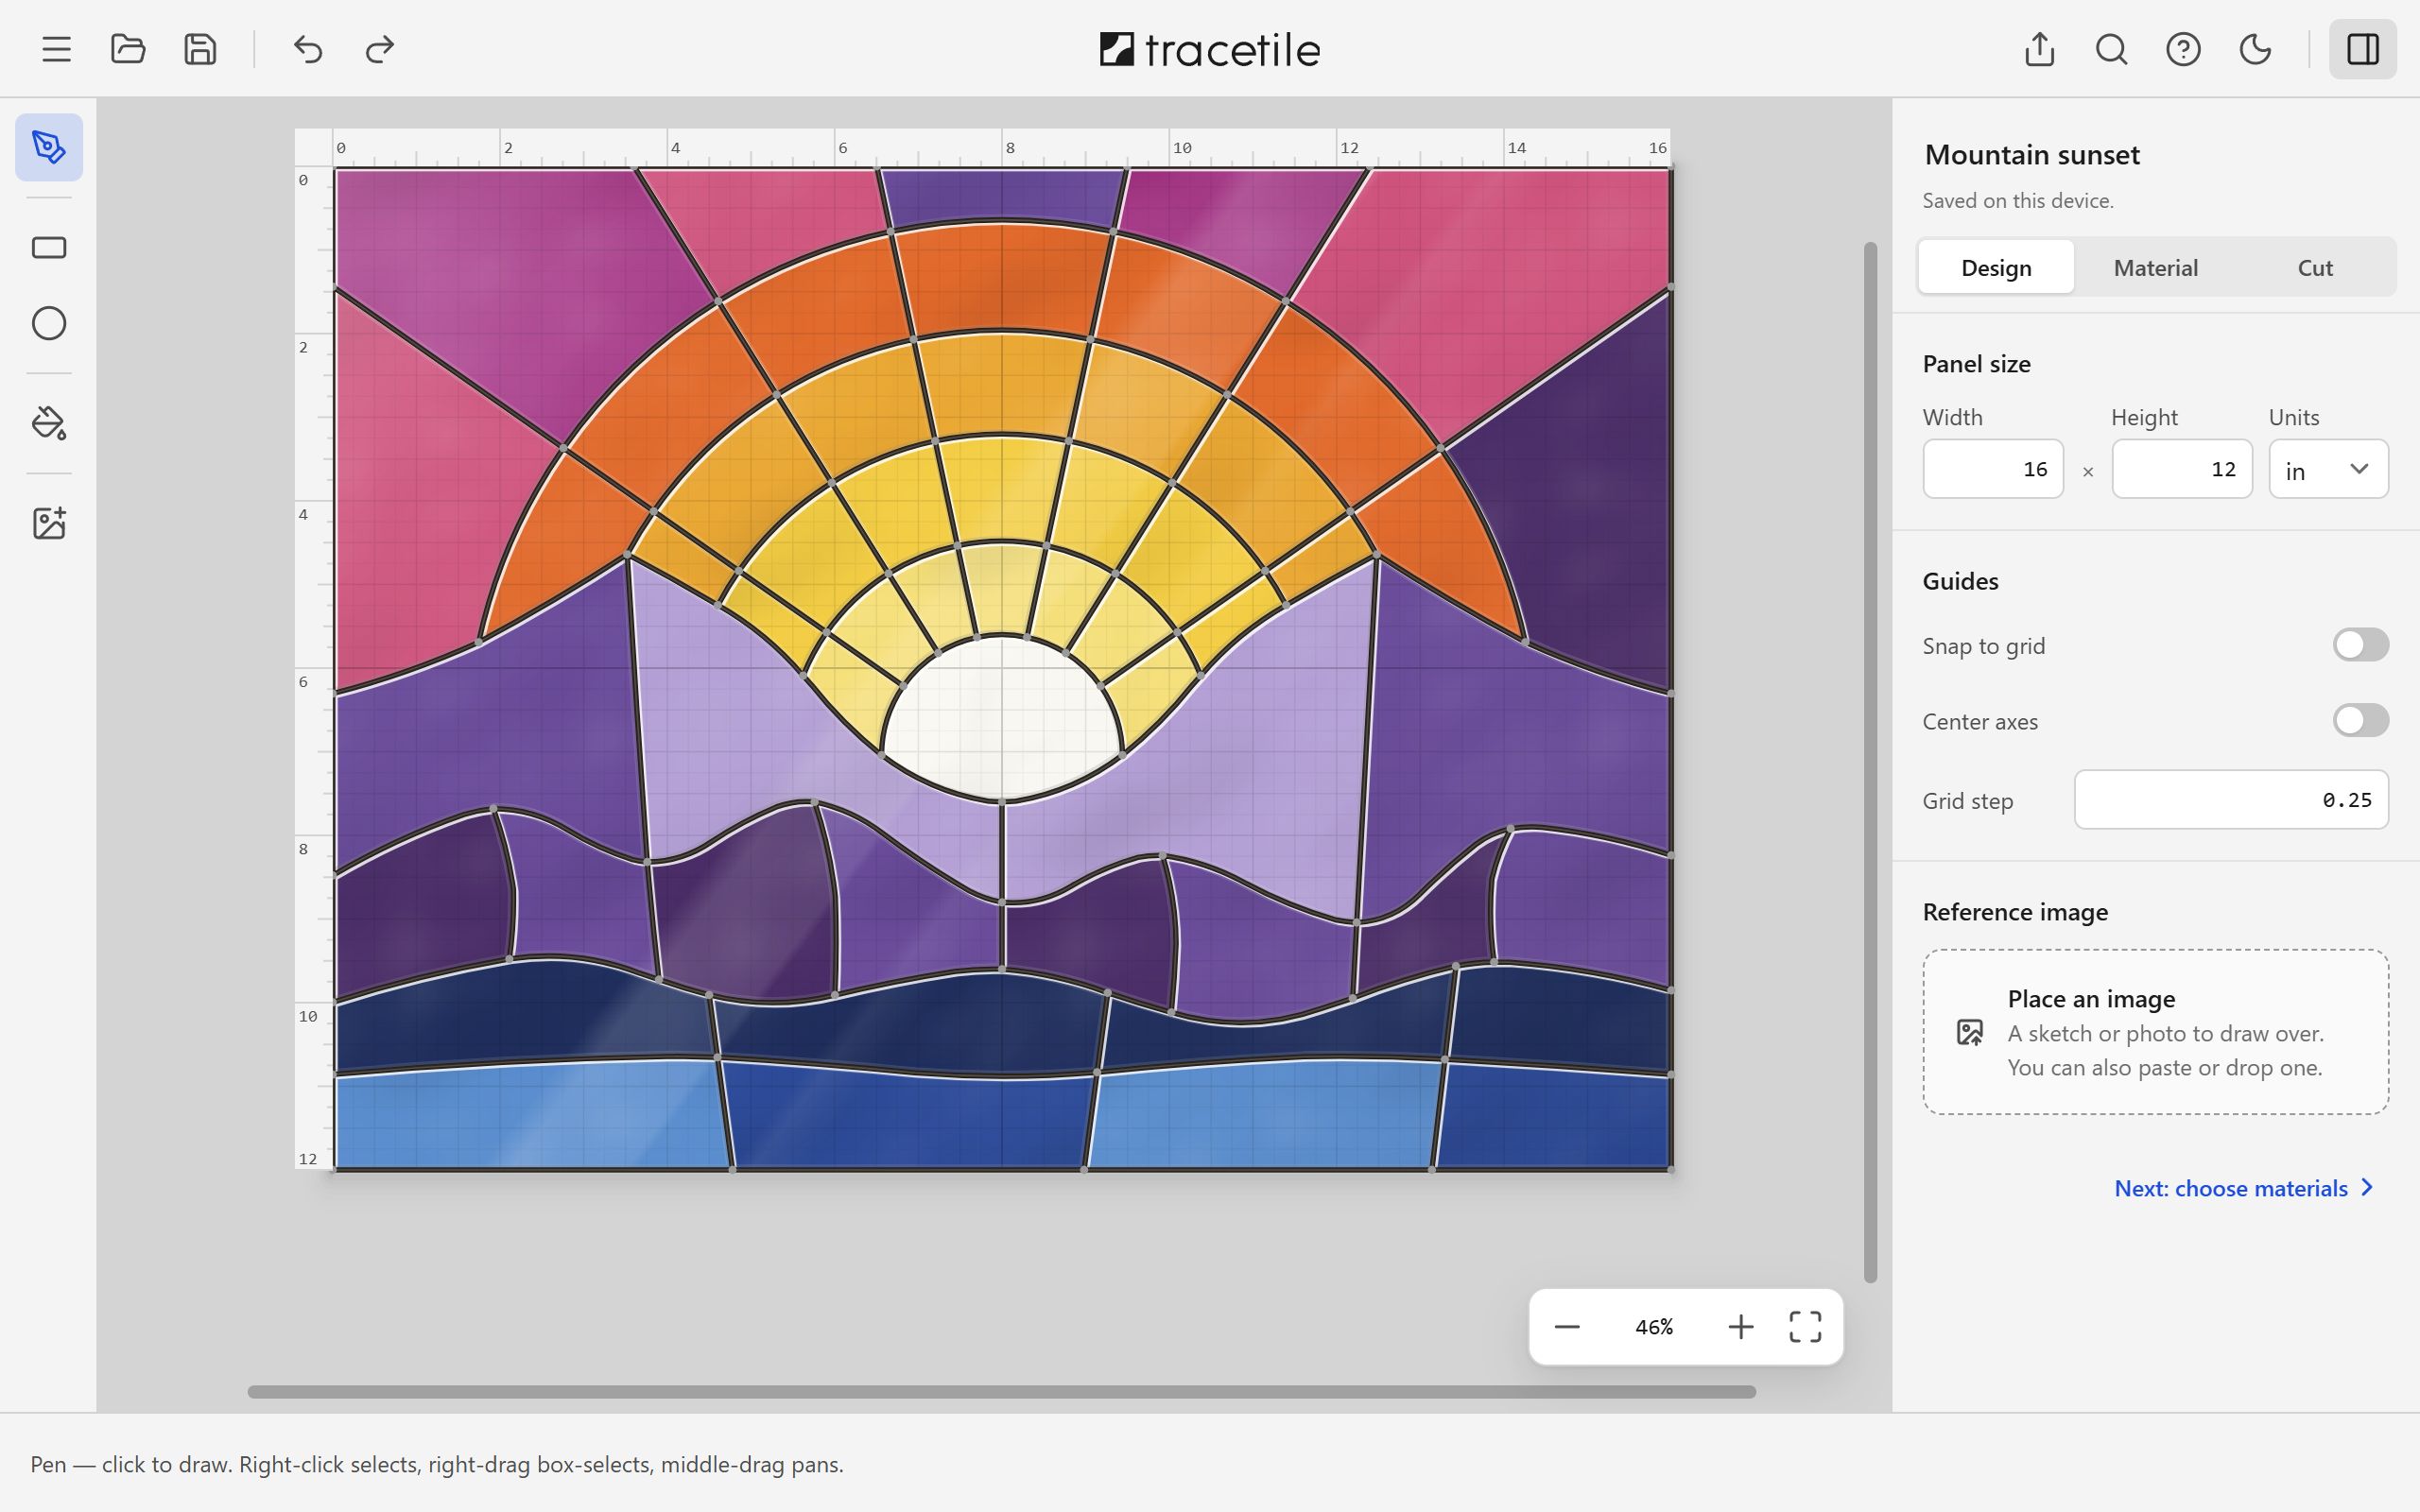Click the Next: choose materials link
Image resolution: width=2420 pixels, height=1512 pixels.
coord(2244,1188)
